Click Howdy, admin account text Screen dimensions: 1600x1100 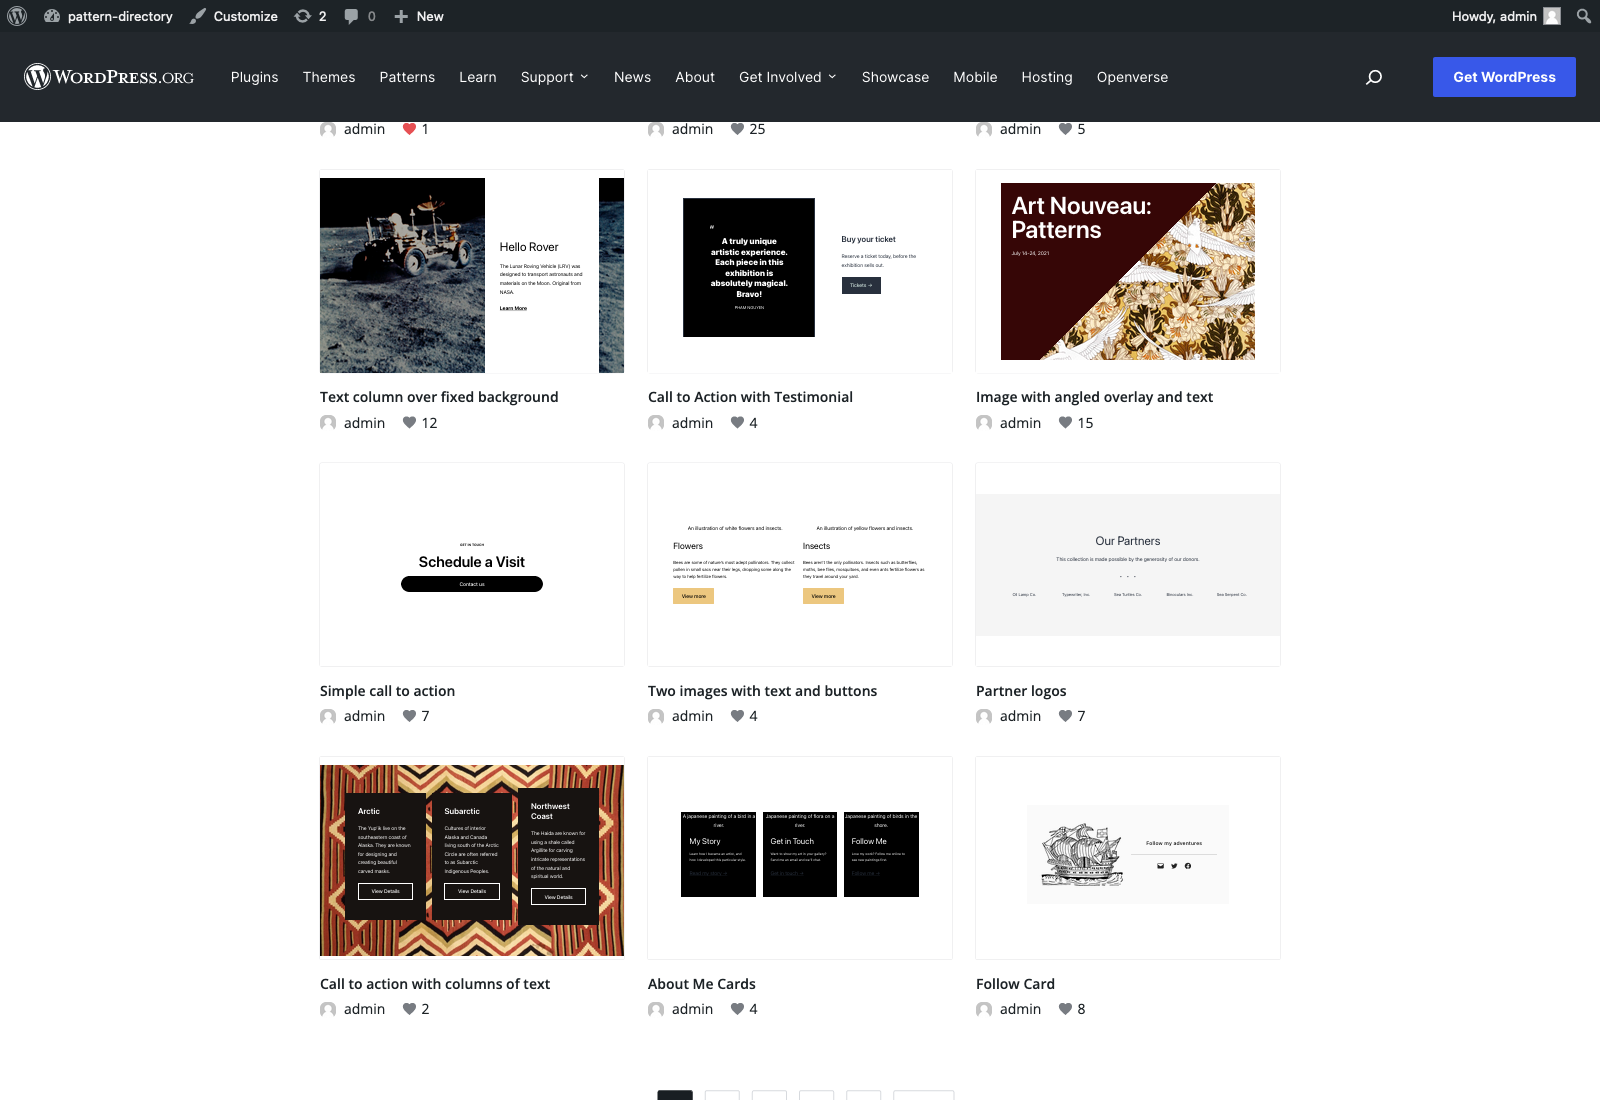click(1494, 16)
